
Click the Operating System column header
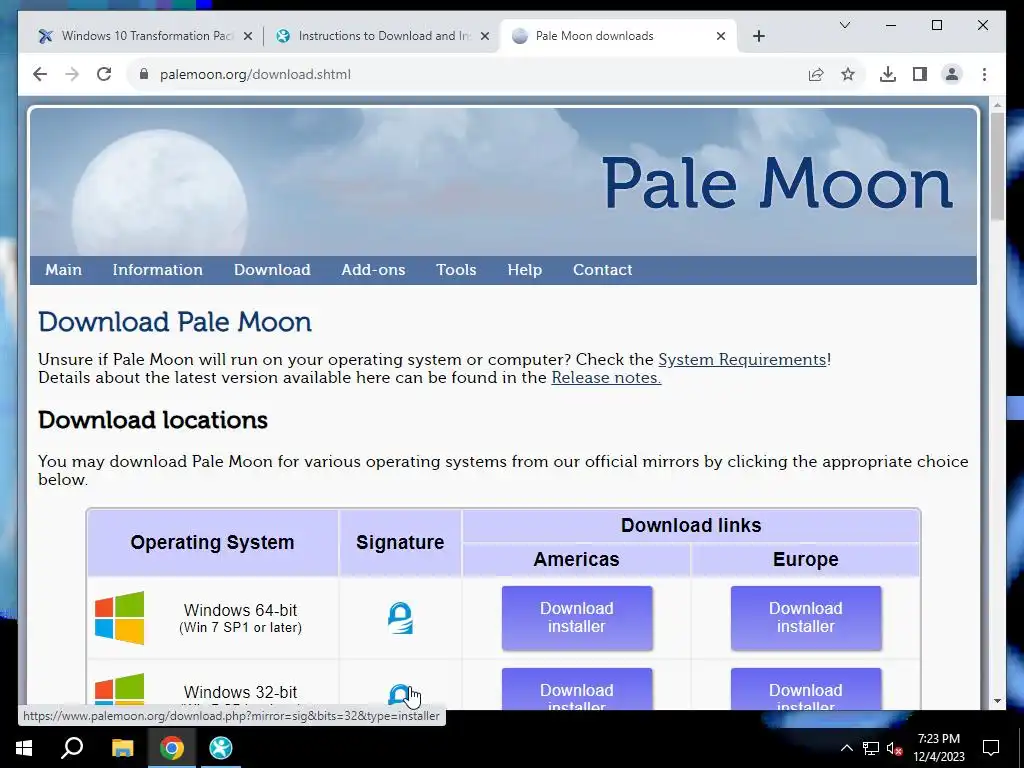click(x=212, y=543)
